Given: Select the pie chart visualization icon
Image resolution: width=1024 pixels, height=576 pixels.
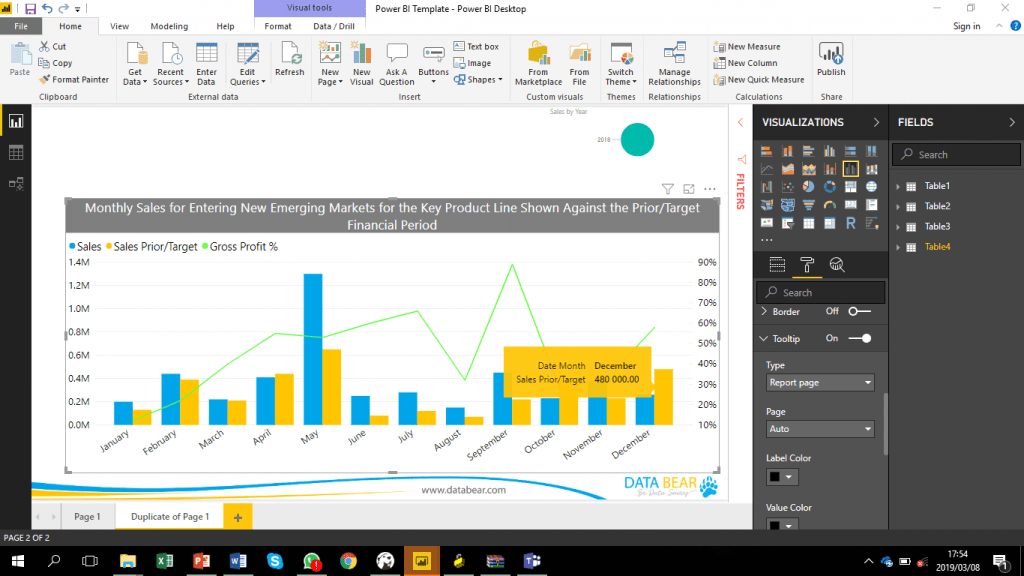Looking at the screenshot, I should coord(809,186).
